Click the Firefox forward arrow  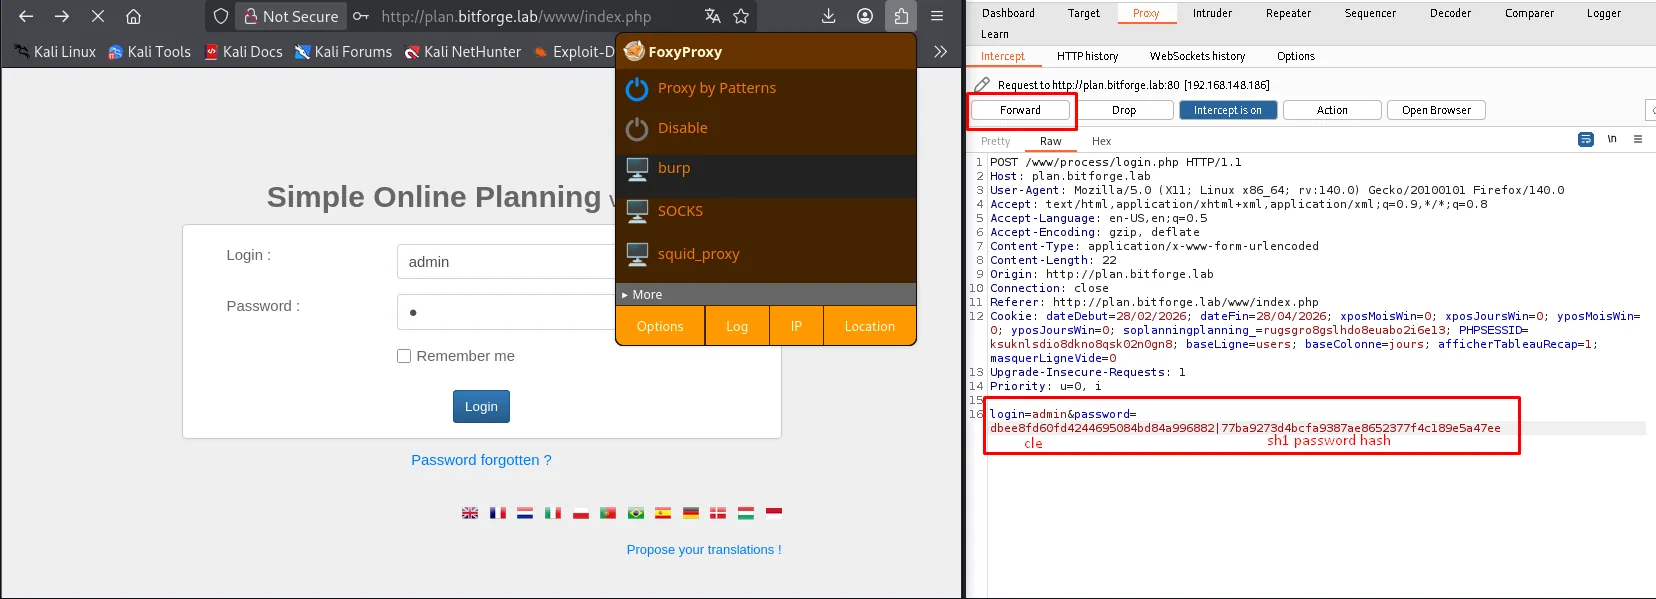tap(62, 16)
